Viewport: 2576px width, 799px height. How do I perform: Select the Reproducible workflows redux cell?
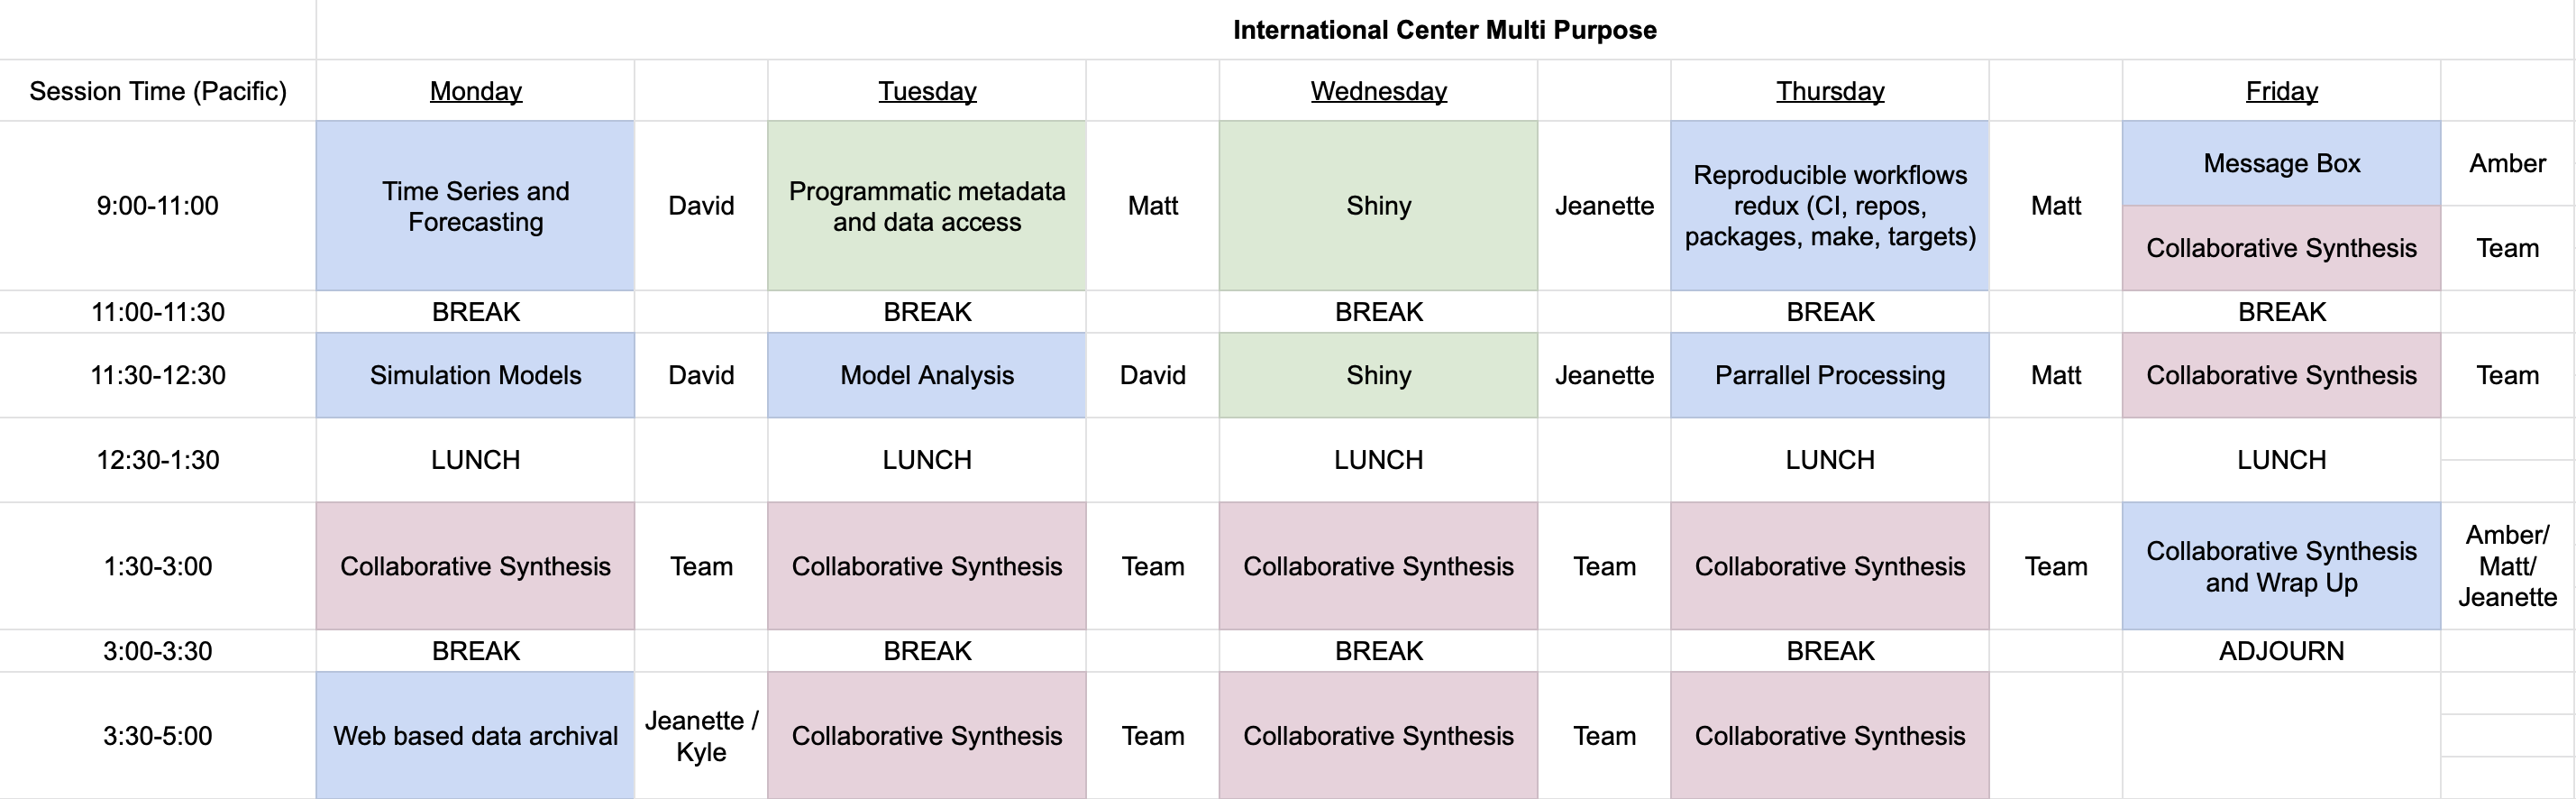click(x=1830, y=206)
